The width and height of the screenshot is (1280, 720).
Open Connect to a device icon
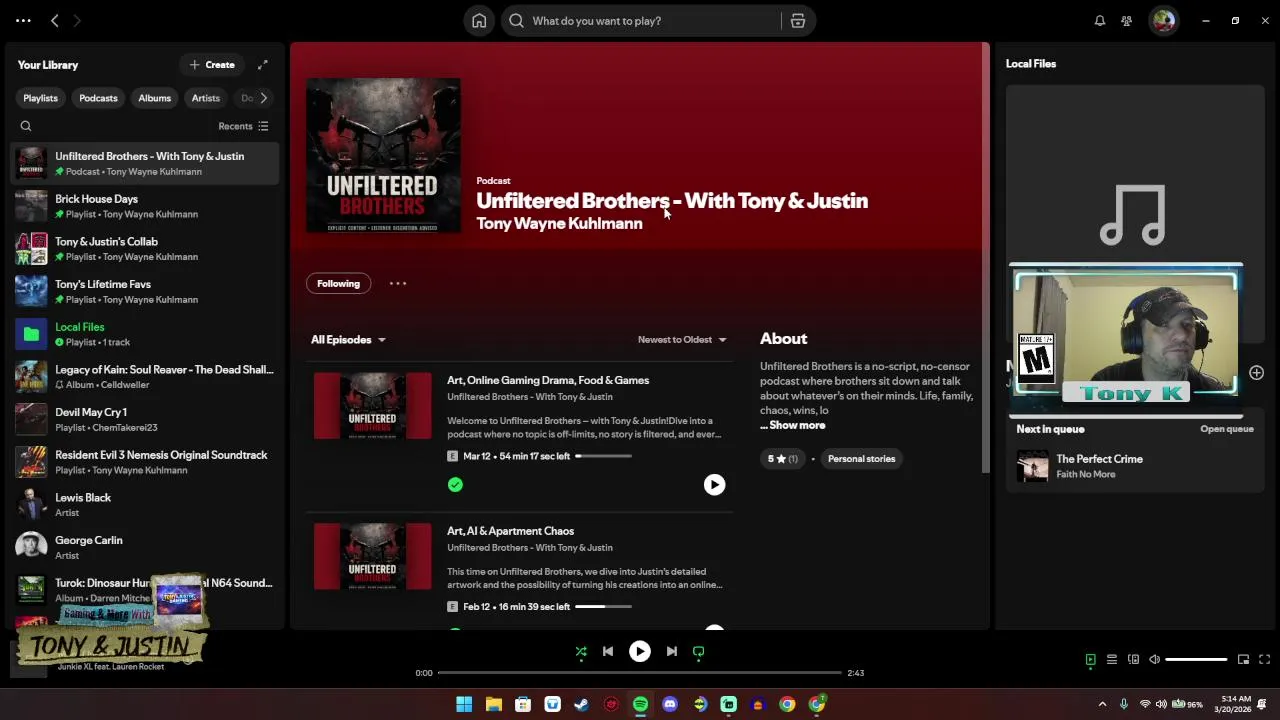tap(1133, 660)
